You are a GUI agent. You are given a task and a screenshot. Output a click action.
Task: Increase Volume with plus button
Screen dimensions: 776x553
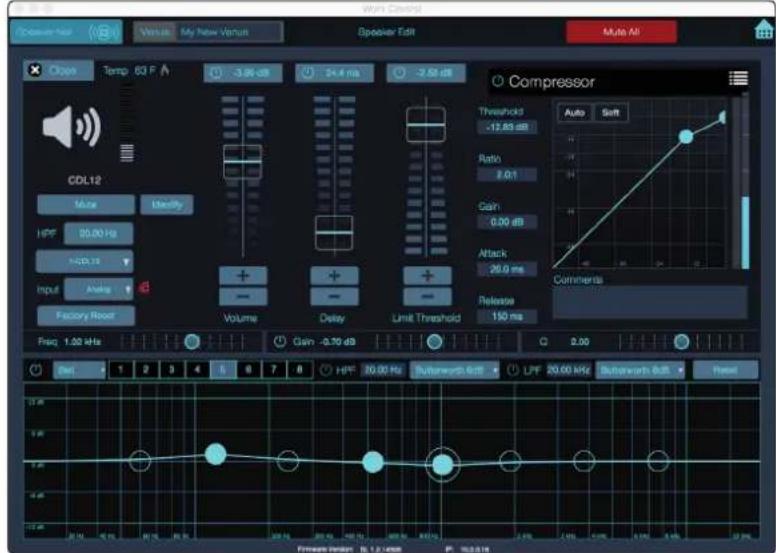243,276
